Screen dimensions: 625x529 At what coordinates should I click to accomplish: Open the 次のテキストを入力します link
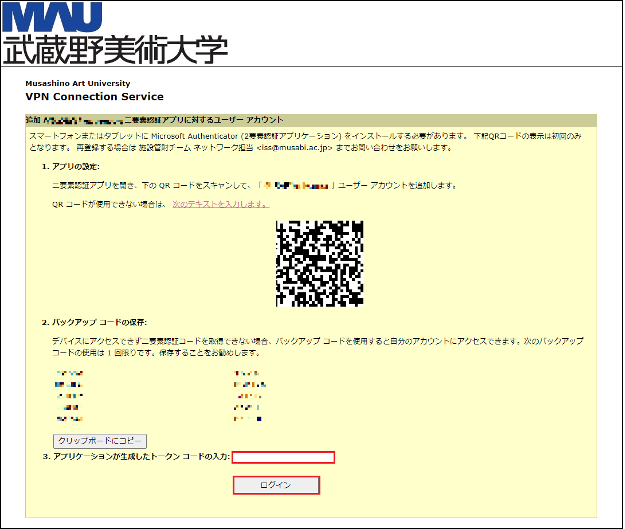coord(221,204)
